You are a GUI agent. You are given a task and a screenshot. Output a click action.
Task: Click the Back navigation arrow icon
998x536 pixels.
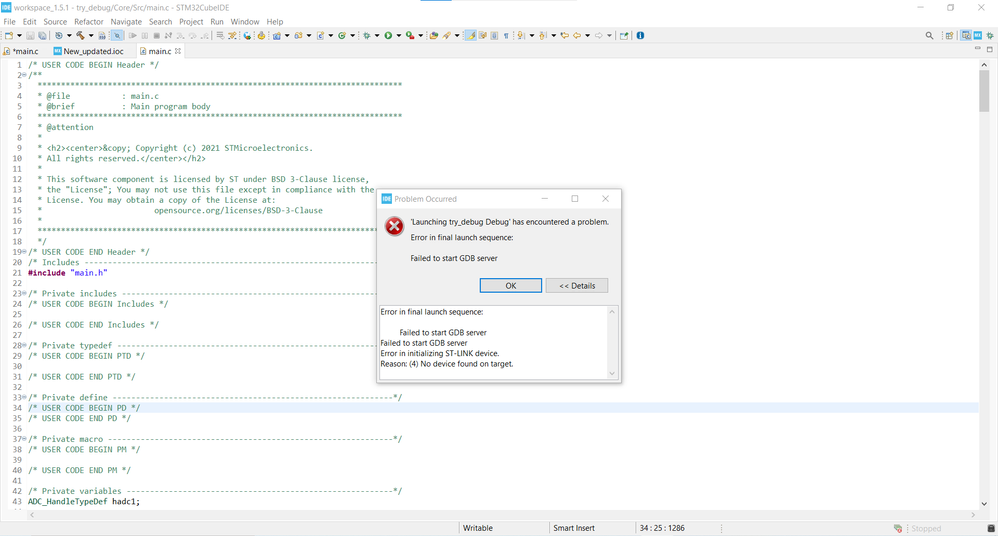click(577, 36)
